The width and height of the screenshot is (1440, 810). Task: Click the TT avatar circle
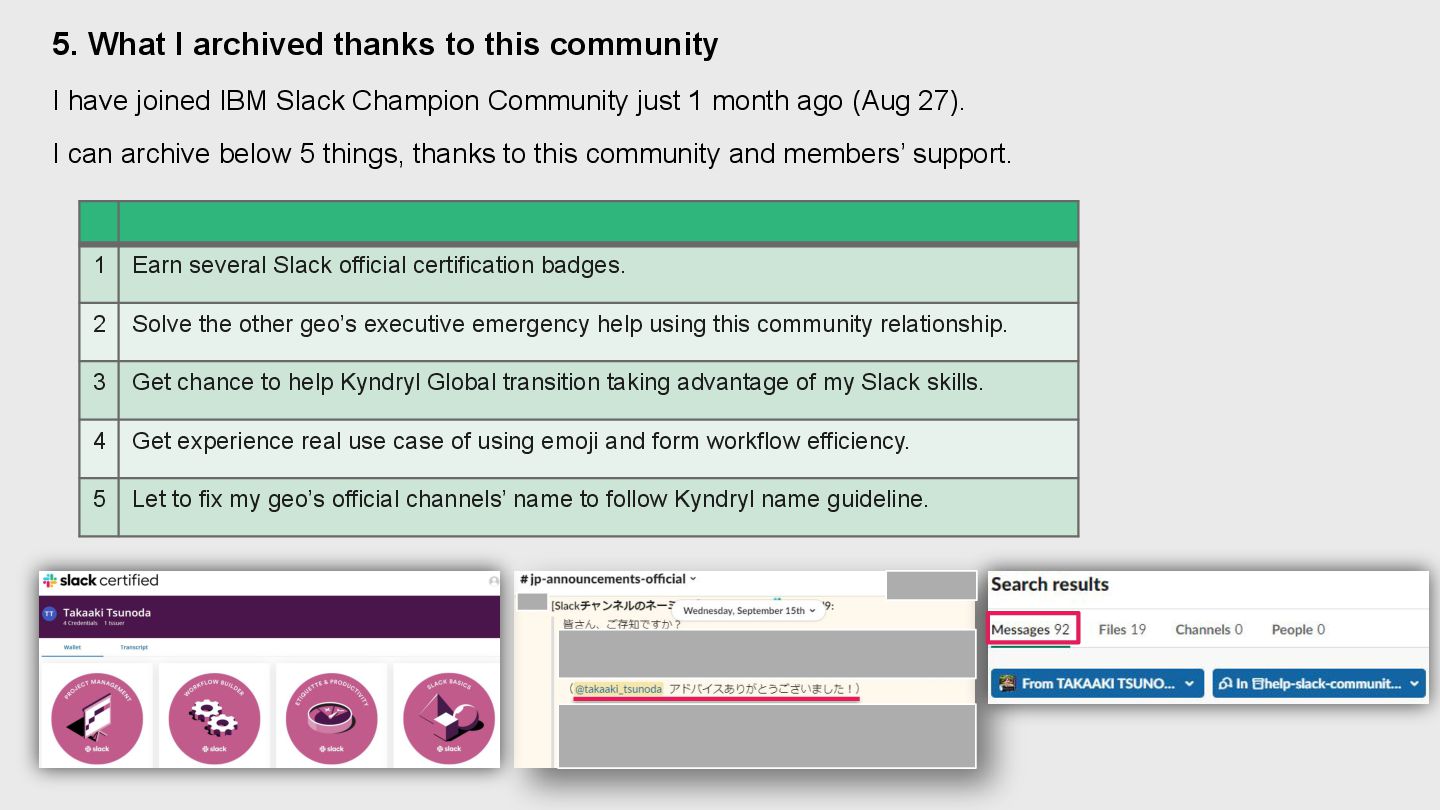[x=50, y=614]
